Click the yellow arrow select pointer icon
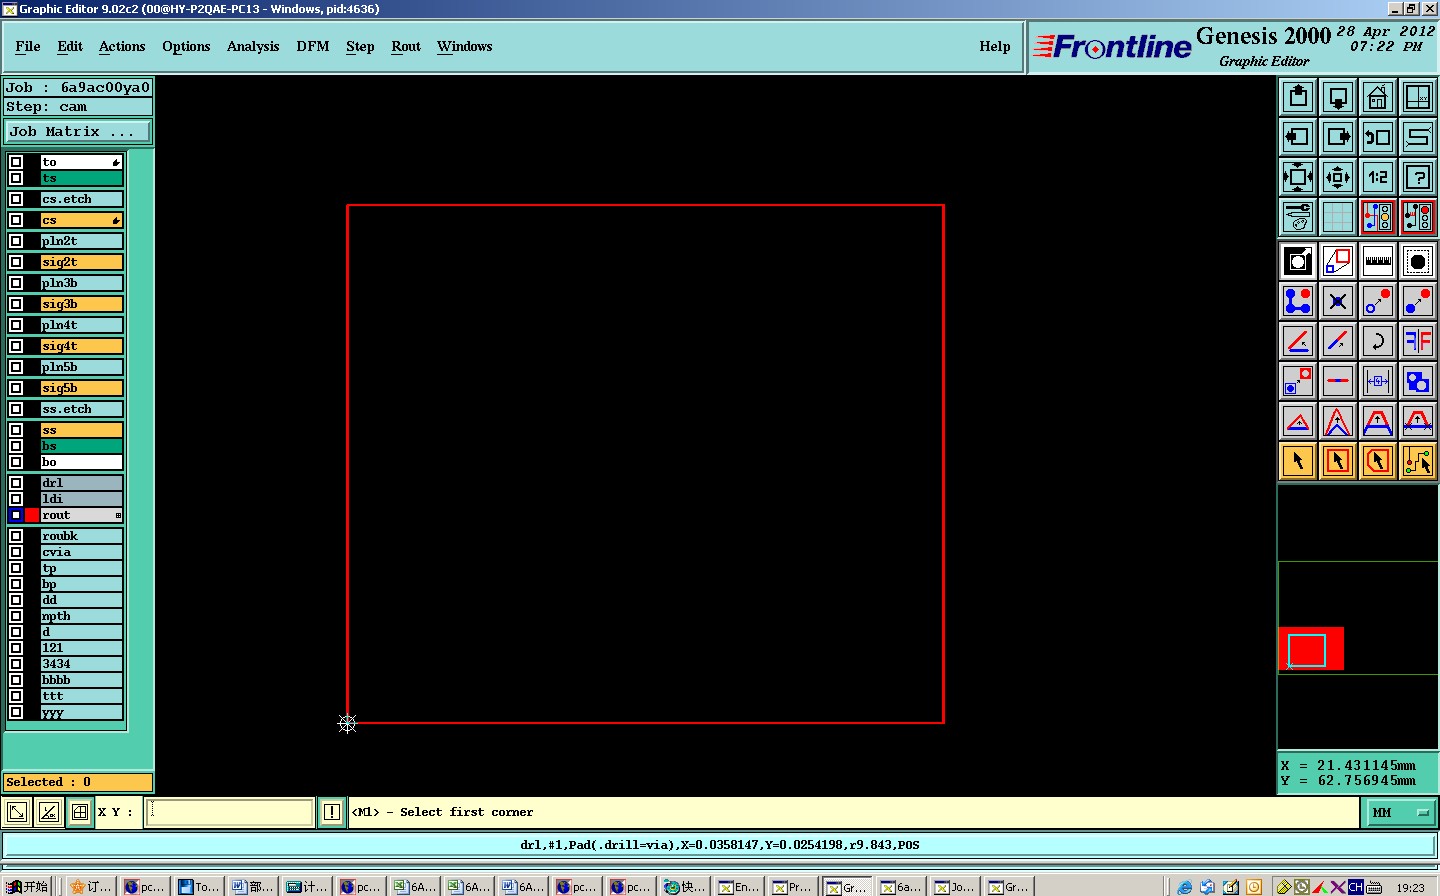Viewport: 1440px width, 896px height. tap(1298, 461)
